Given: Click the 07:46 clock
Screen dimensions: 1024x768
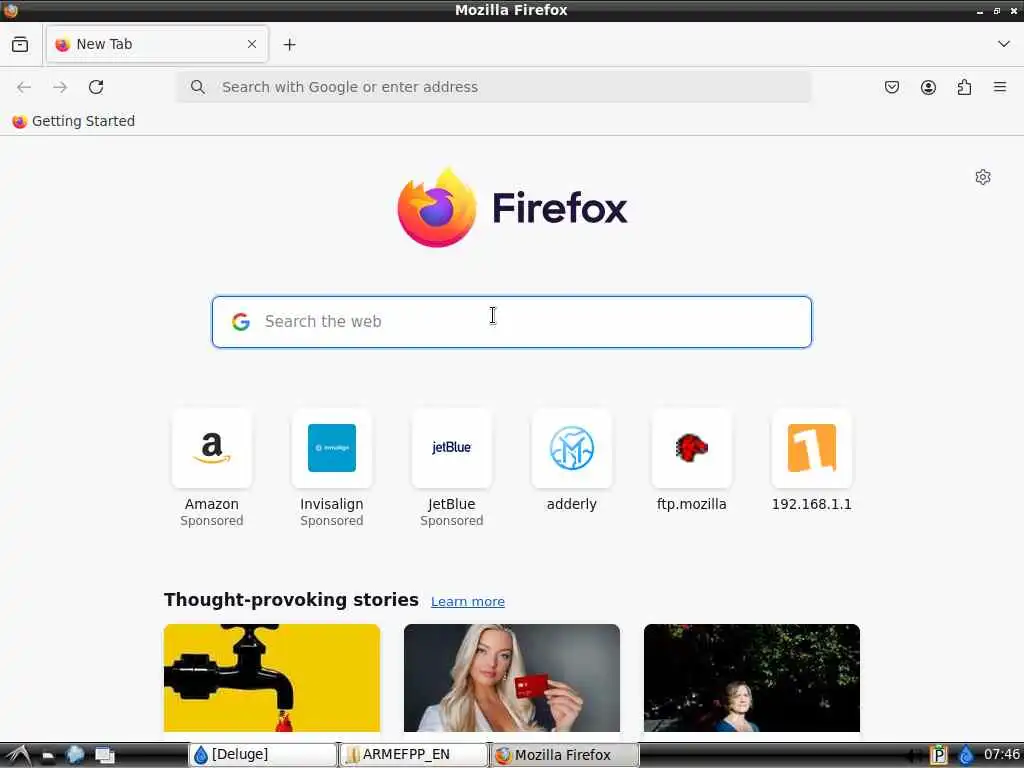Looking at the screenshot, I should pos(1002,754).
